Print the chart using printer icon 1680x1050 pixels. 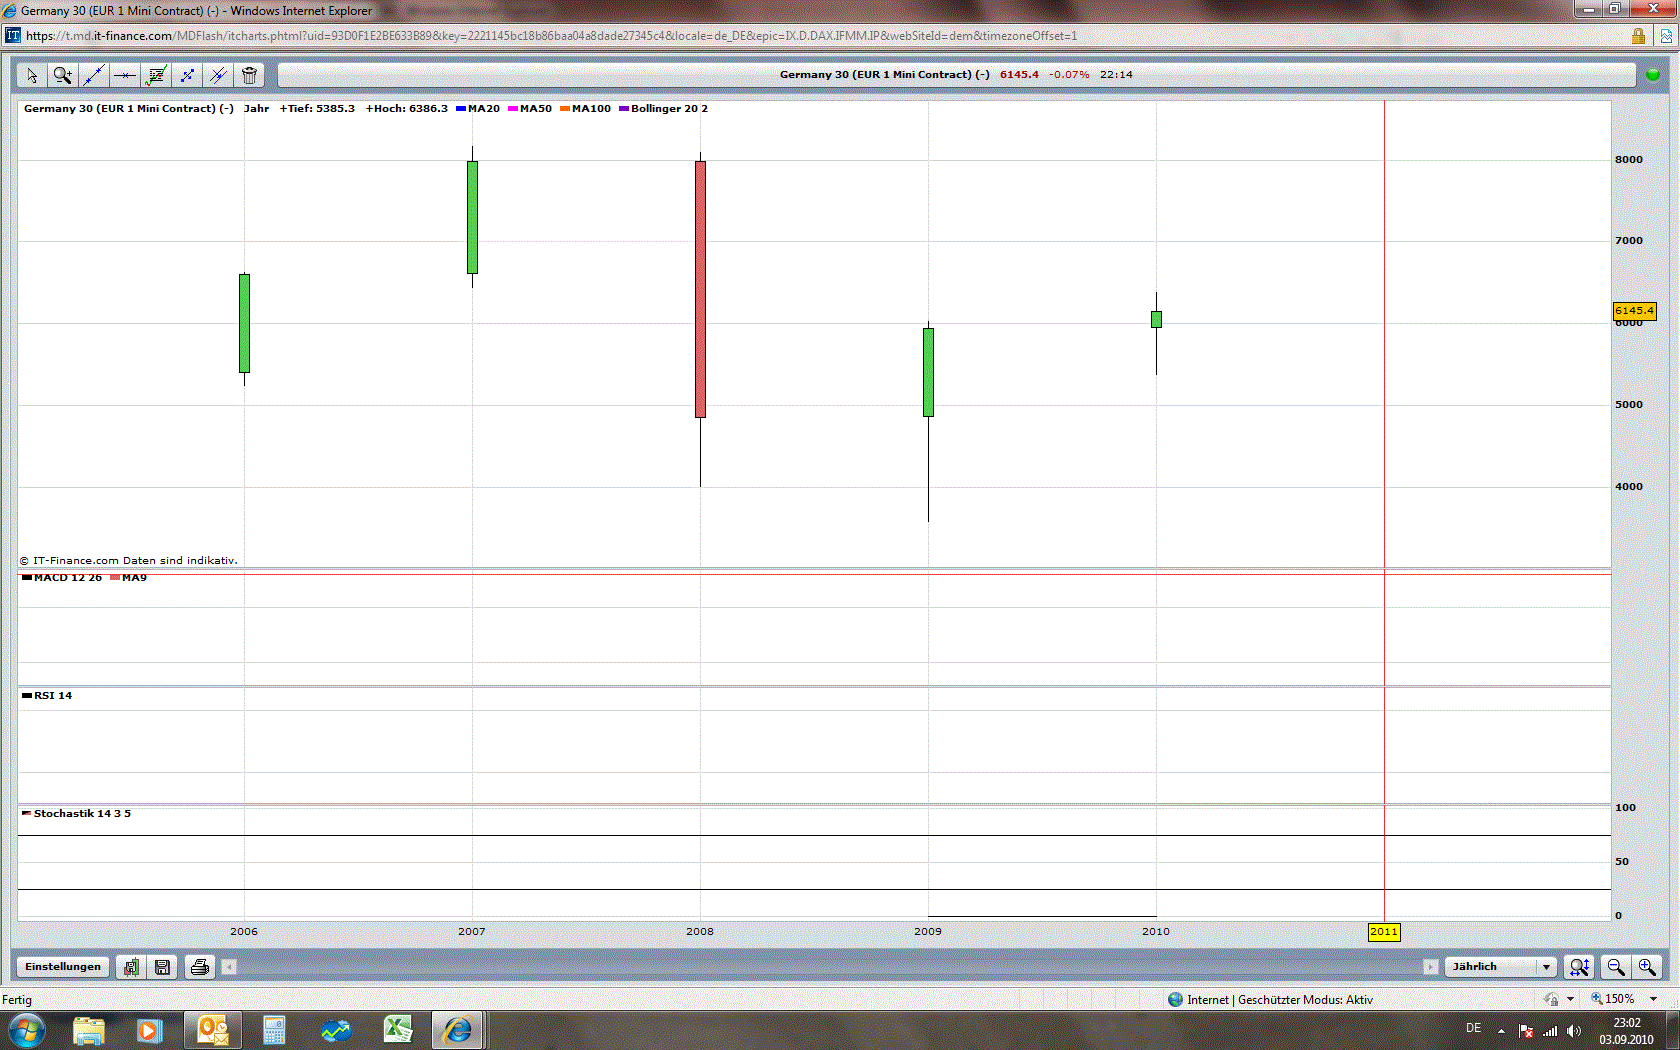pyautogui.click(x=200, y=967)
